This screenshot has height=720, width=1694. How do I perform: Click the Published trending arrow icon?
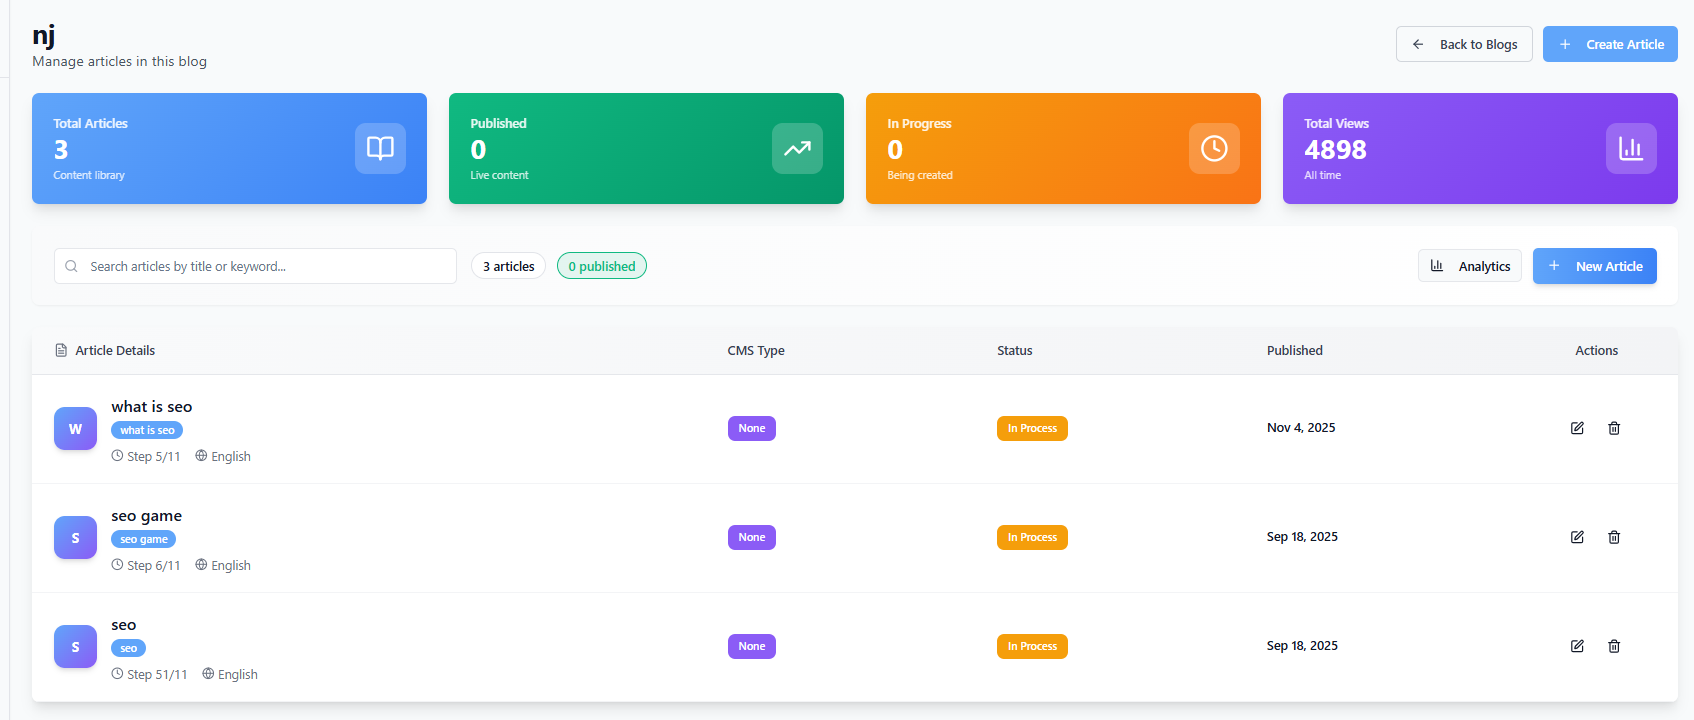pyautogui.click(x=797, y=148)
